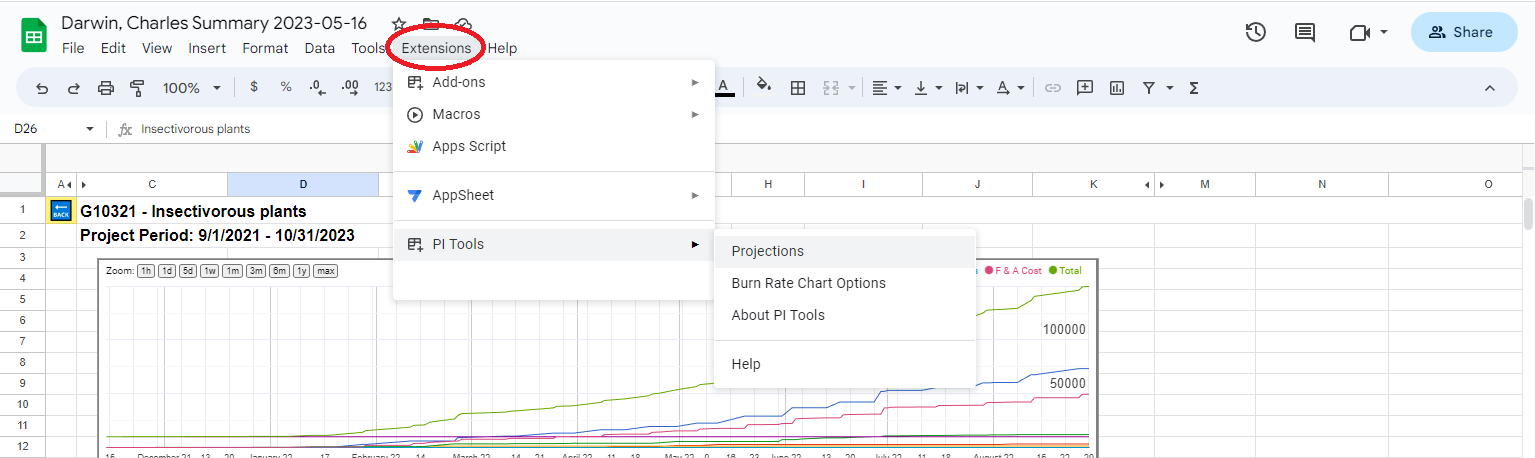Select Projections from PI Tools submenu
1535x458 pixels.
(x=768, y=251)
